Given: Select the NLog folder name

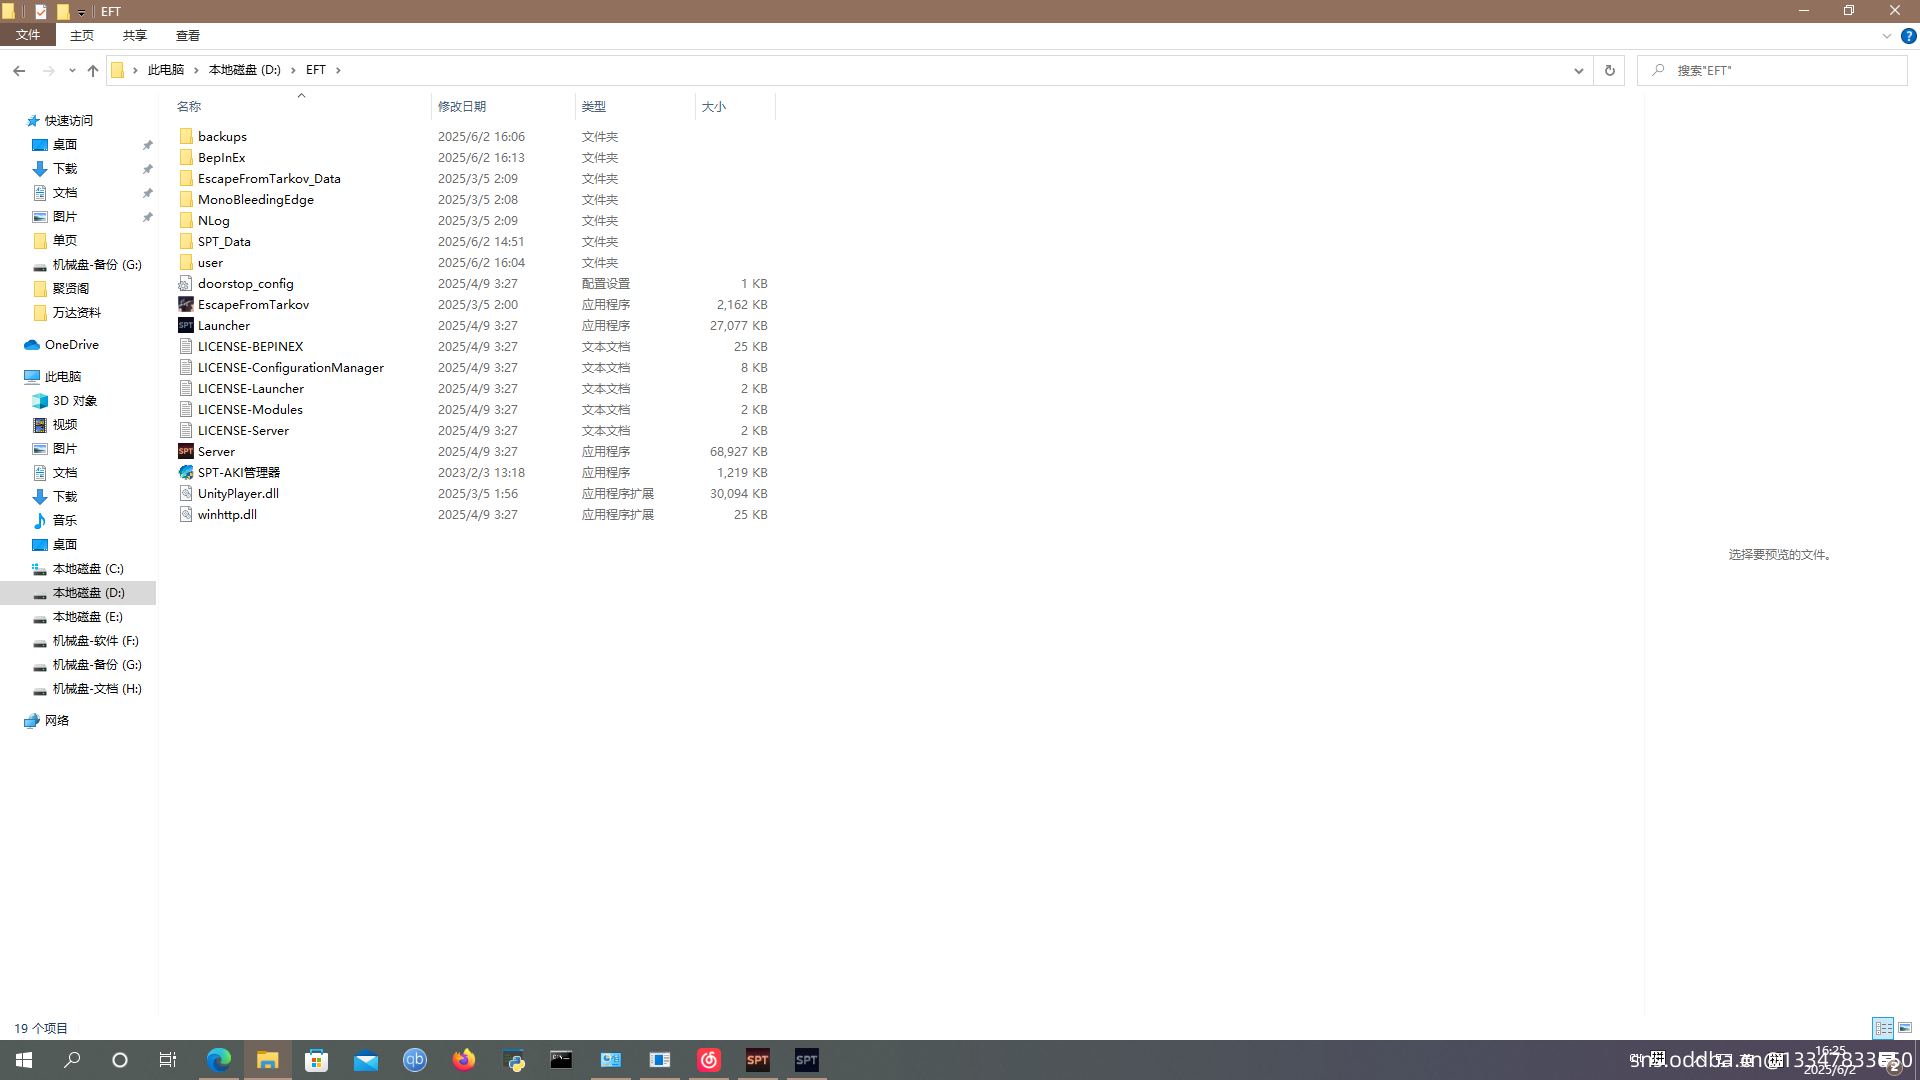Looking at the screenshot, I should pos(214,220).
